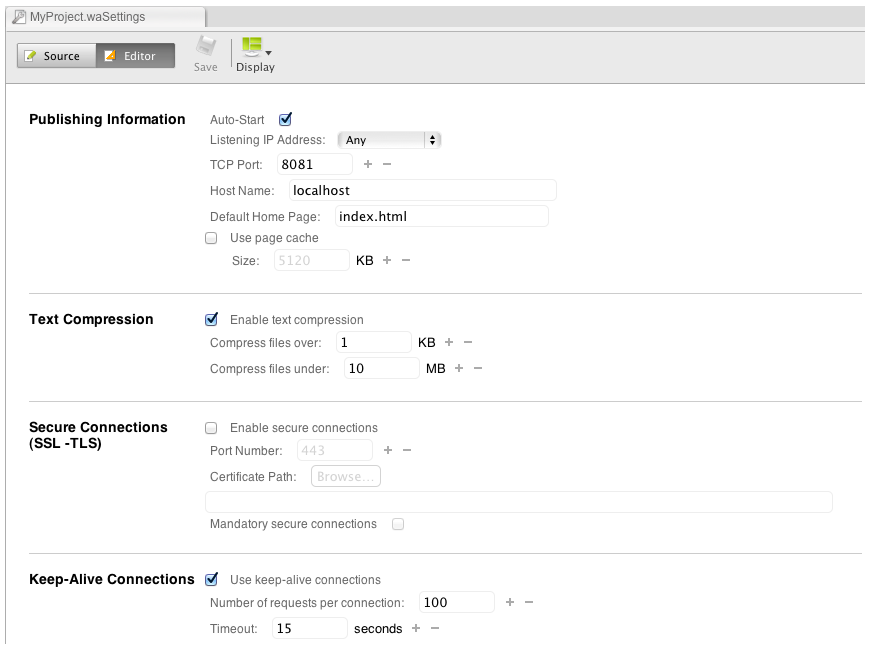Select the MyProject.waSettings tab
This screenshot has height=650, width=873.
[x=106, y=17]
